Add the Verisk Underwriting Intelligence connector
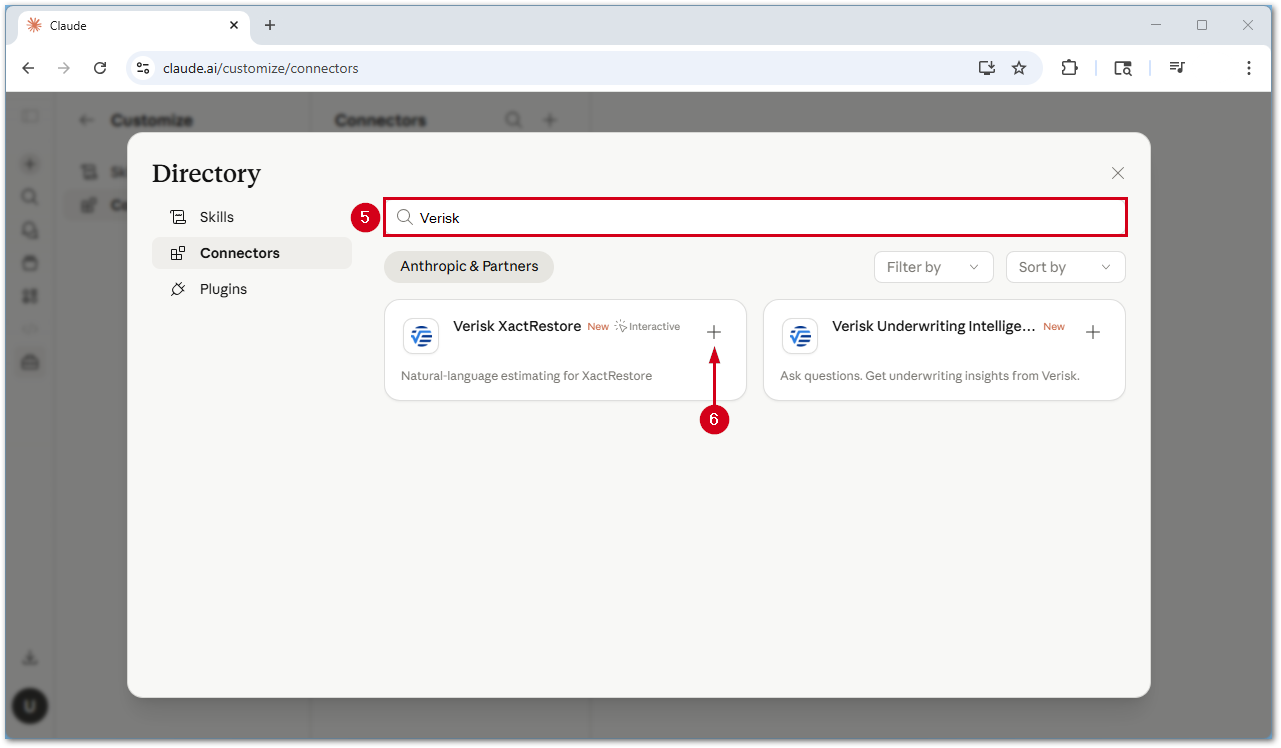Screen dimensions: 1281x748 (x=1093, y=332)
